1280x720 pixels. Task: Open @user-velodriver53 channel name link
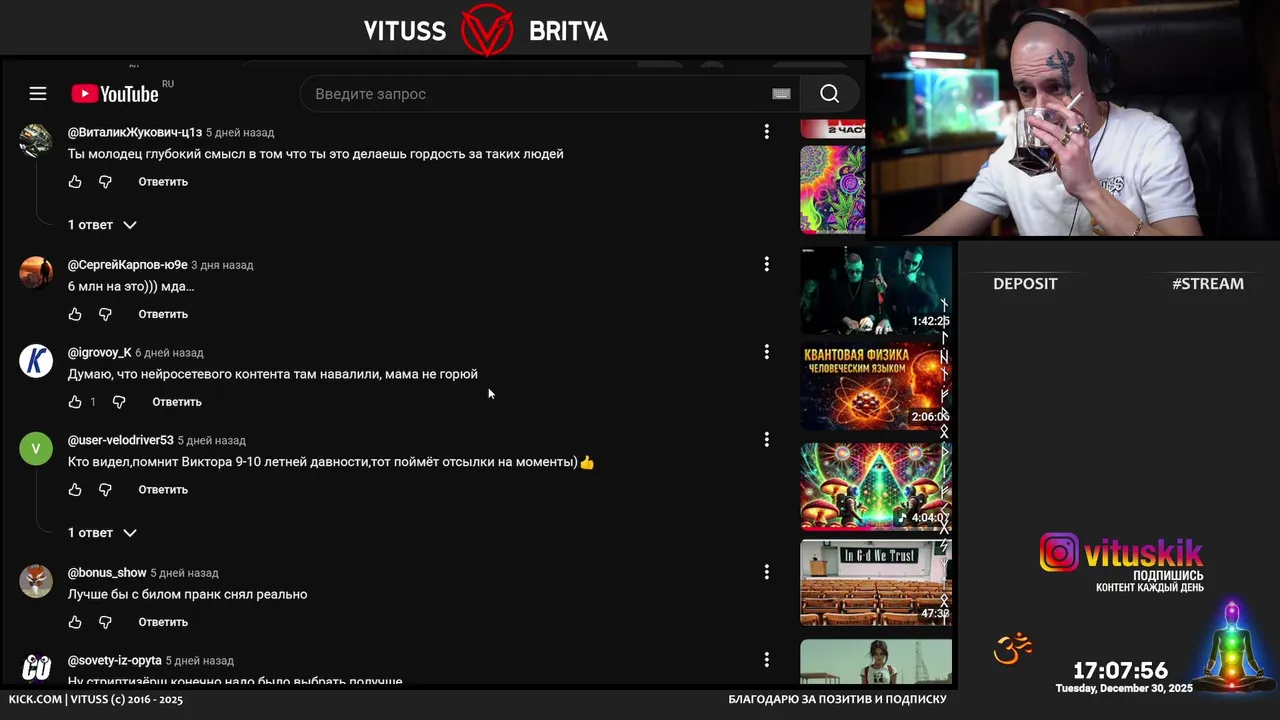point(121,441)
